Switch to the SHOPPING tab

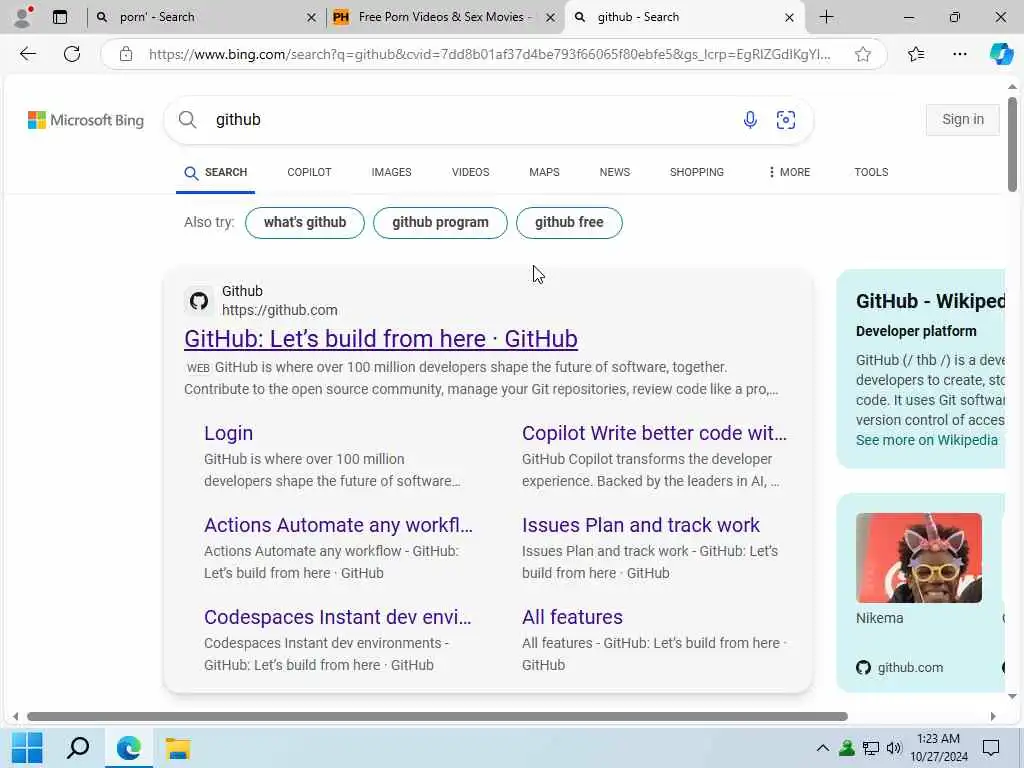697,172
